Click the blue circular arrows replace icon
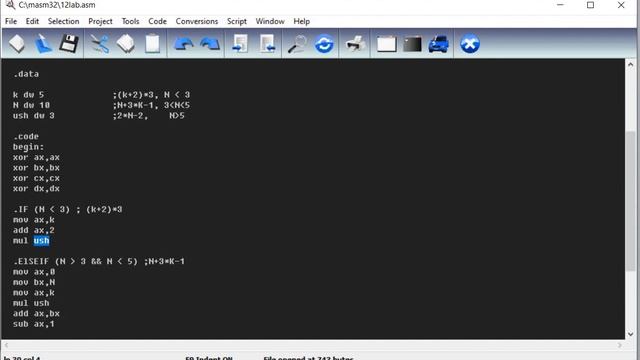The height and width of the screenshot is (360, 640). click(x=324, y=44)
